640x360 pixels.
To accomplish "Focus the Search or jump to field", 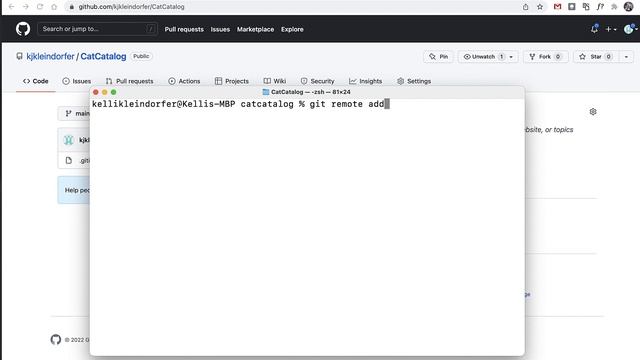I will pos(98,29).
